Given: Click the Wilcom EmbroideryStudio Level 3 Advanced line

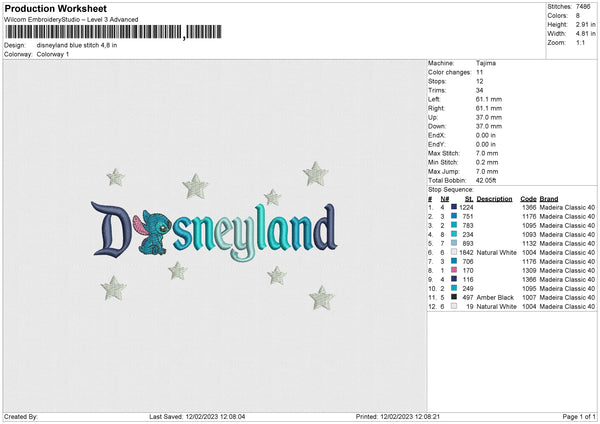Looking at the screenshot, I should click(71, 20).
